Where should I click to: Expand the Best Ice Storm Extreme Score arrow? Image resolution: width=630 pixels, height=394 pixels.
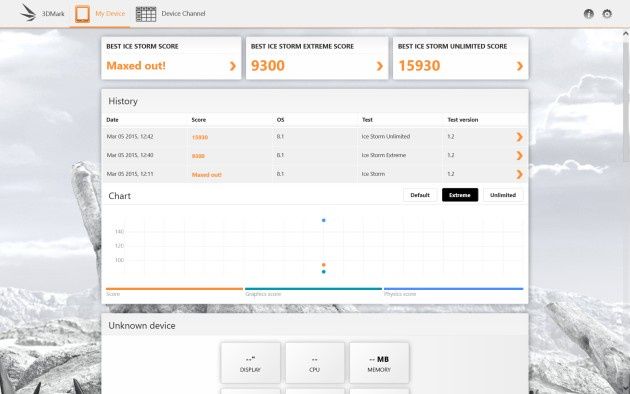(x=380, y=66)
